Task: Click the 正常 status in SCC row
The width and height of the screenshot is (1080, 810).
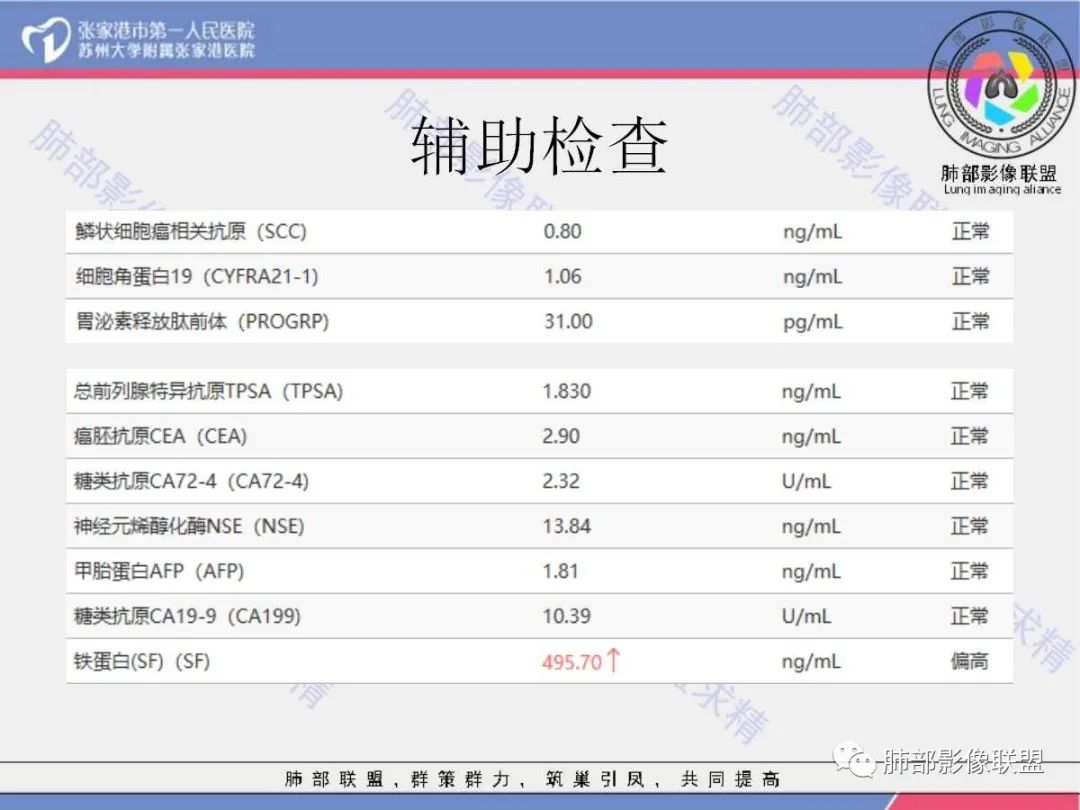Action: tap(970, 231)
